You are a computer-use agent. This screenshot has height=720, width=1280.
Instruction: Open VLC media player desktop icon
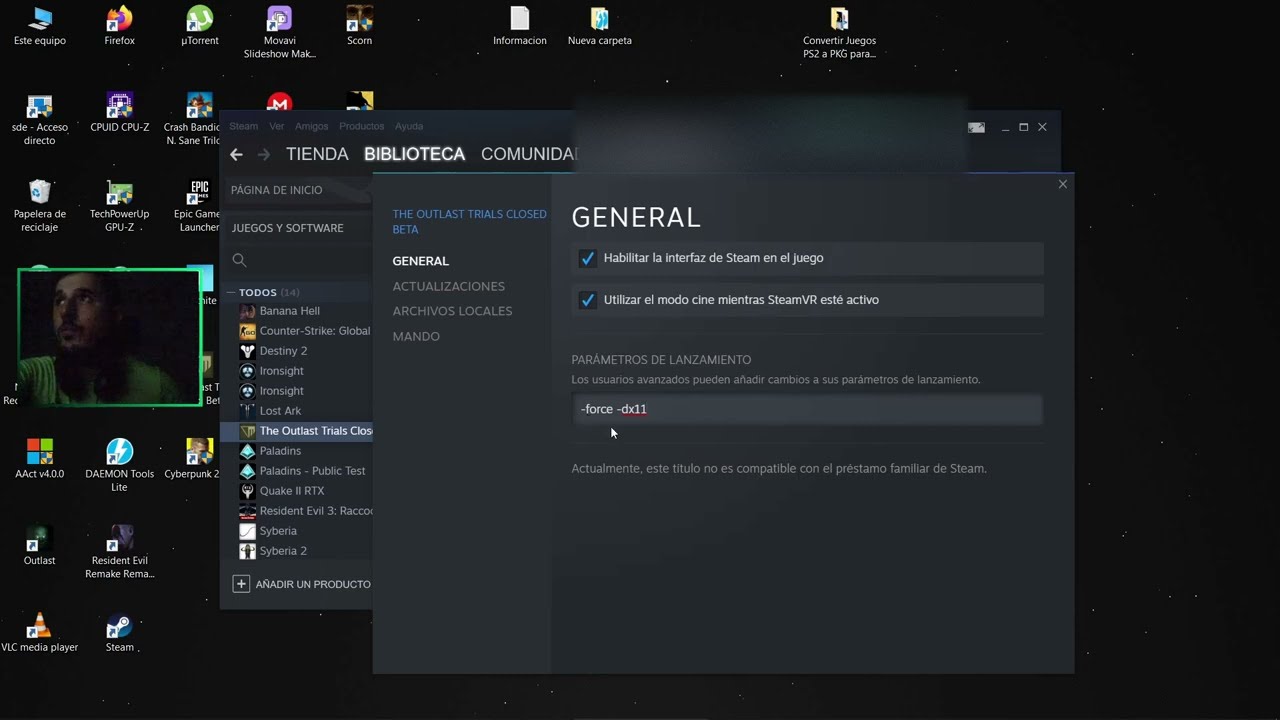(40, 632)
